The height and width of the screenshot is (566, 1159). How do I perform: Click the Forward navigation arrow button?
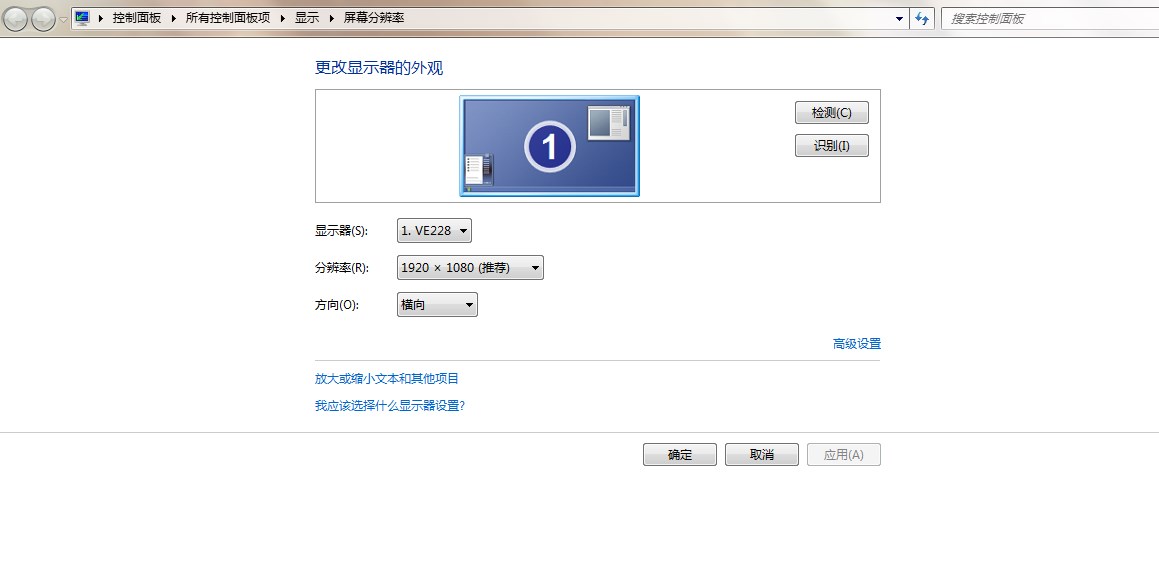[x=43, y=19]
